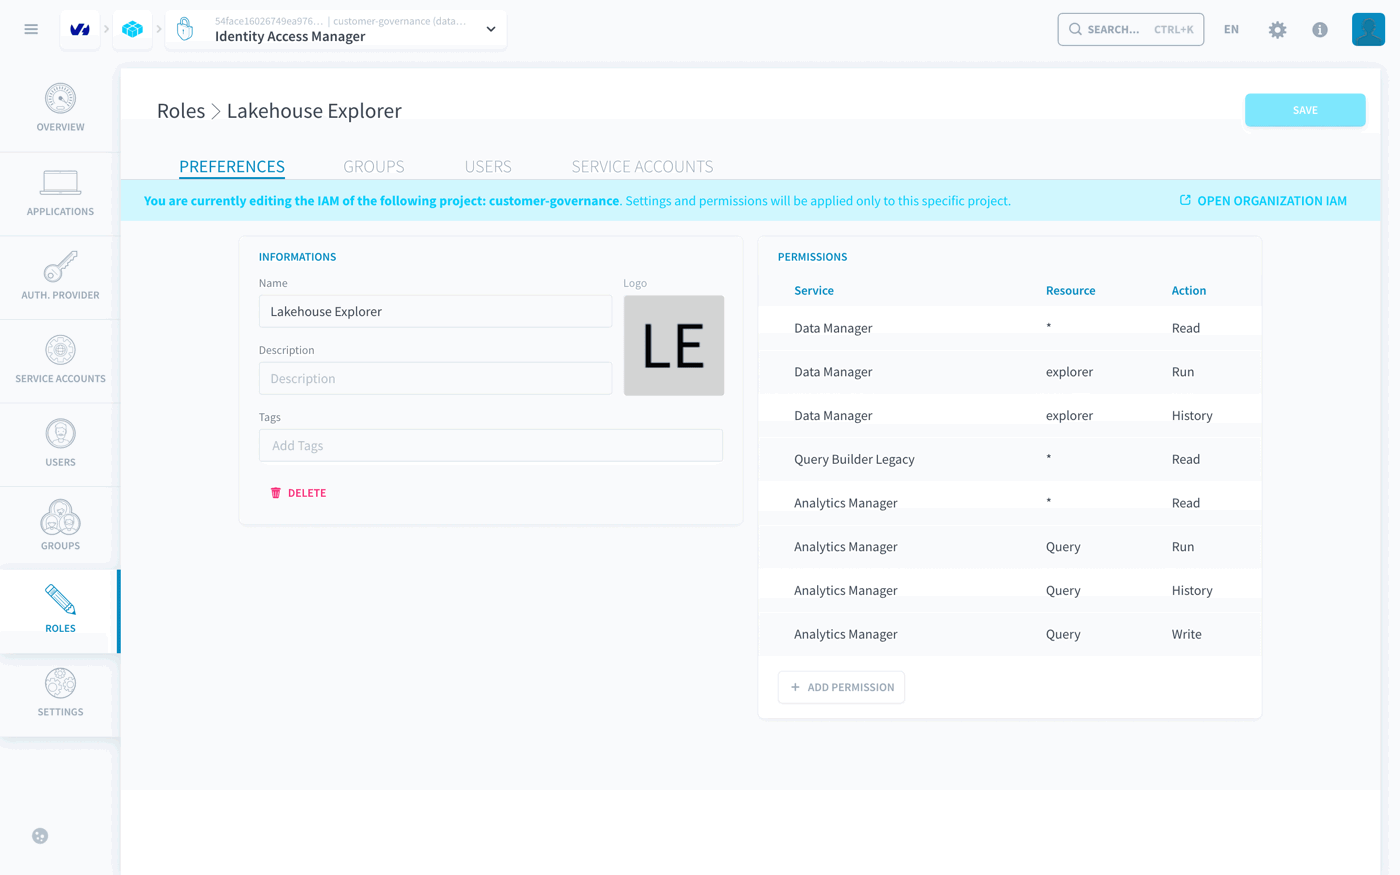Screen dimensions: 1400x875
Task: Click Add Permission button
Action: tap(841, 687)
